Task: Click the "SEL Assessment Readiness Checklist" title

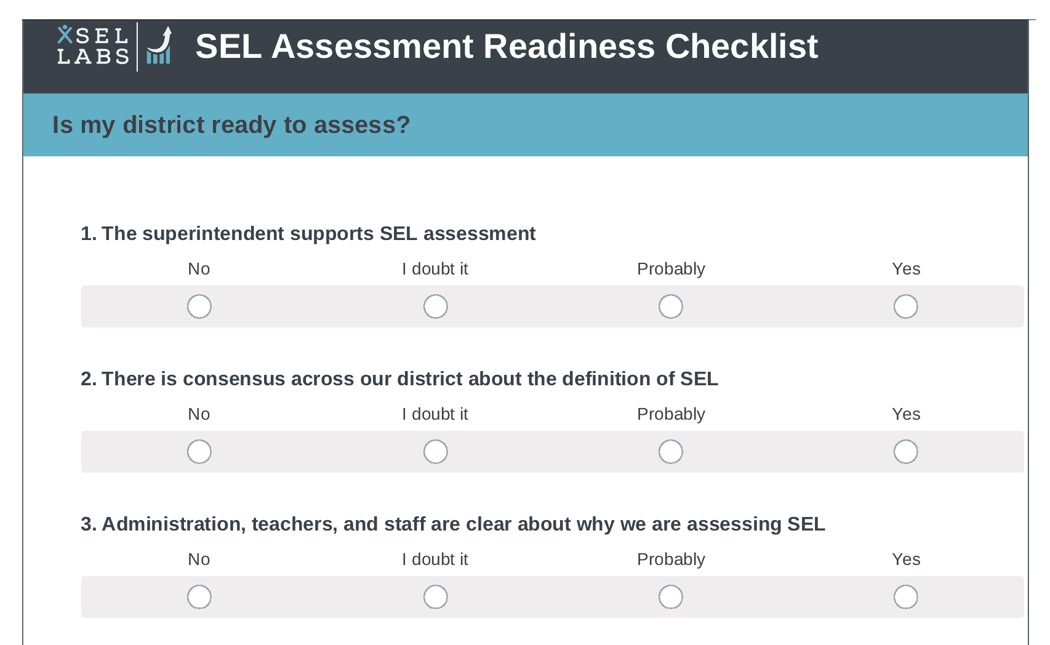Action: (506, 46)
